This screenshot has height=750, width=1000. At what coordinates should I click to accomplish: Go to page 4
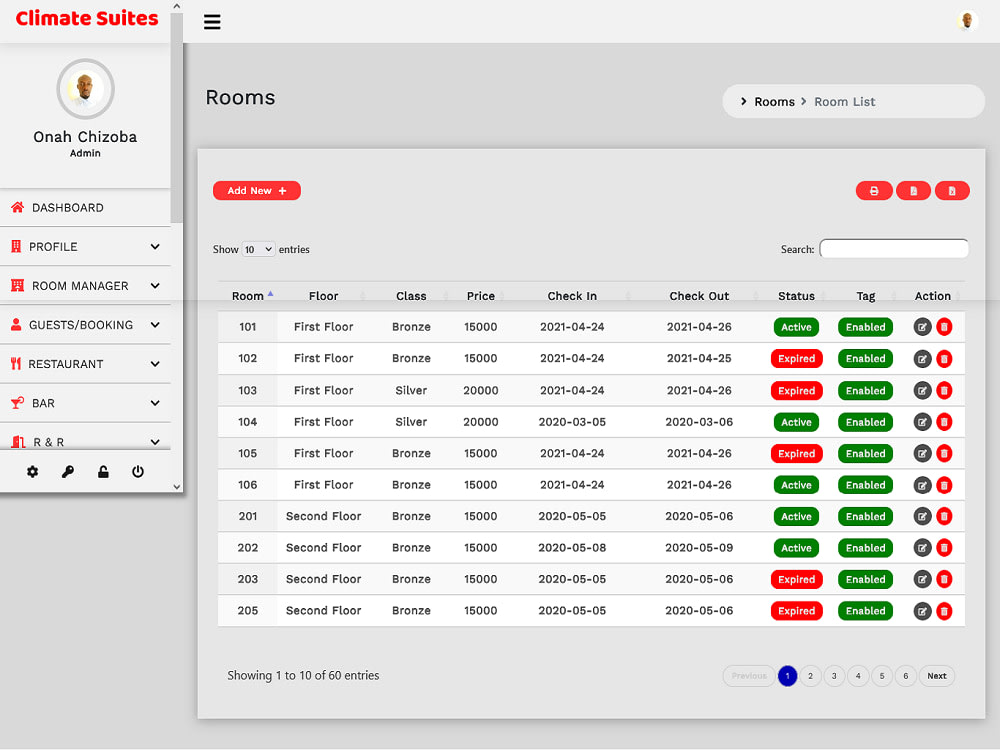coord(858,676)
